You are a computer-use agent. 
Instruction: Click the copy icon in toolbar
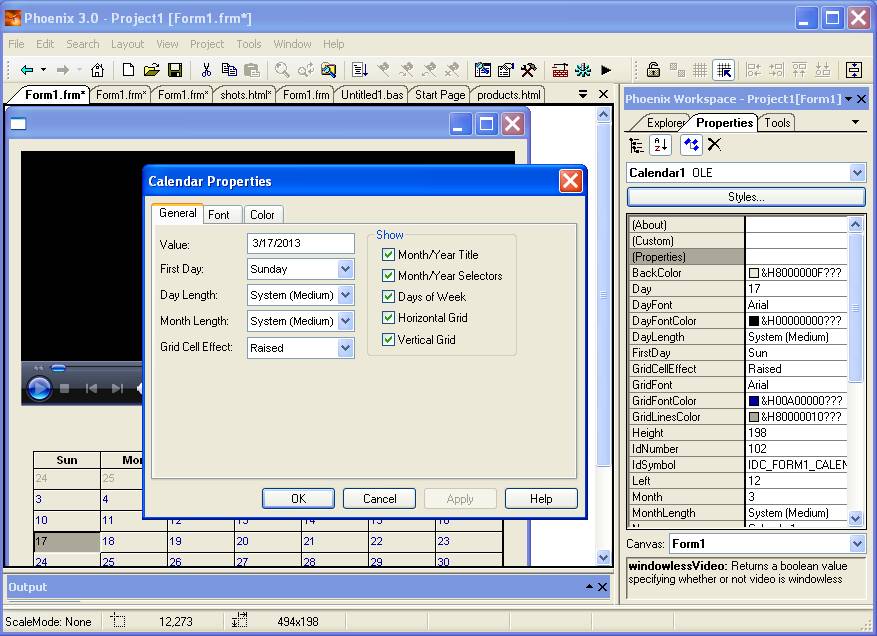229,70
